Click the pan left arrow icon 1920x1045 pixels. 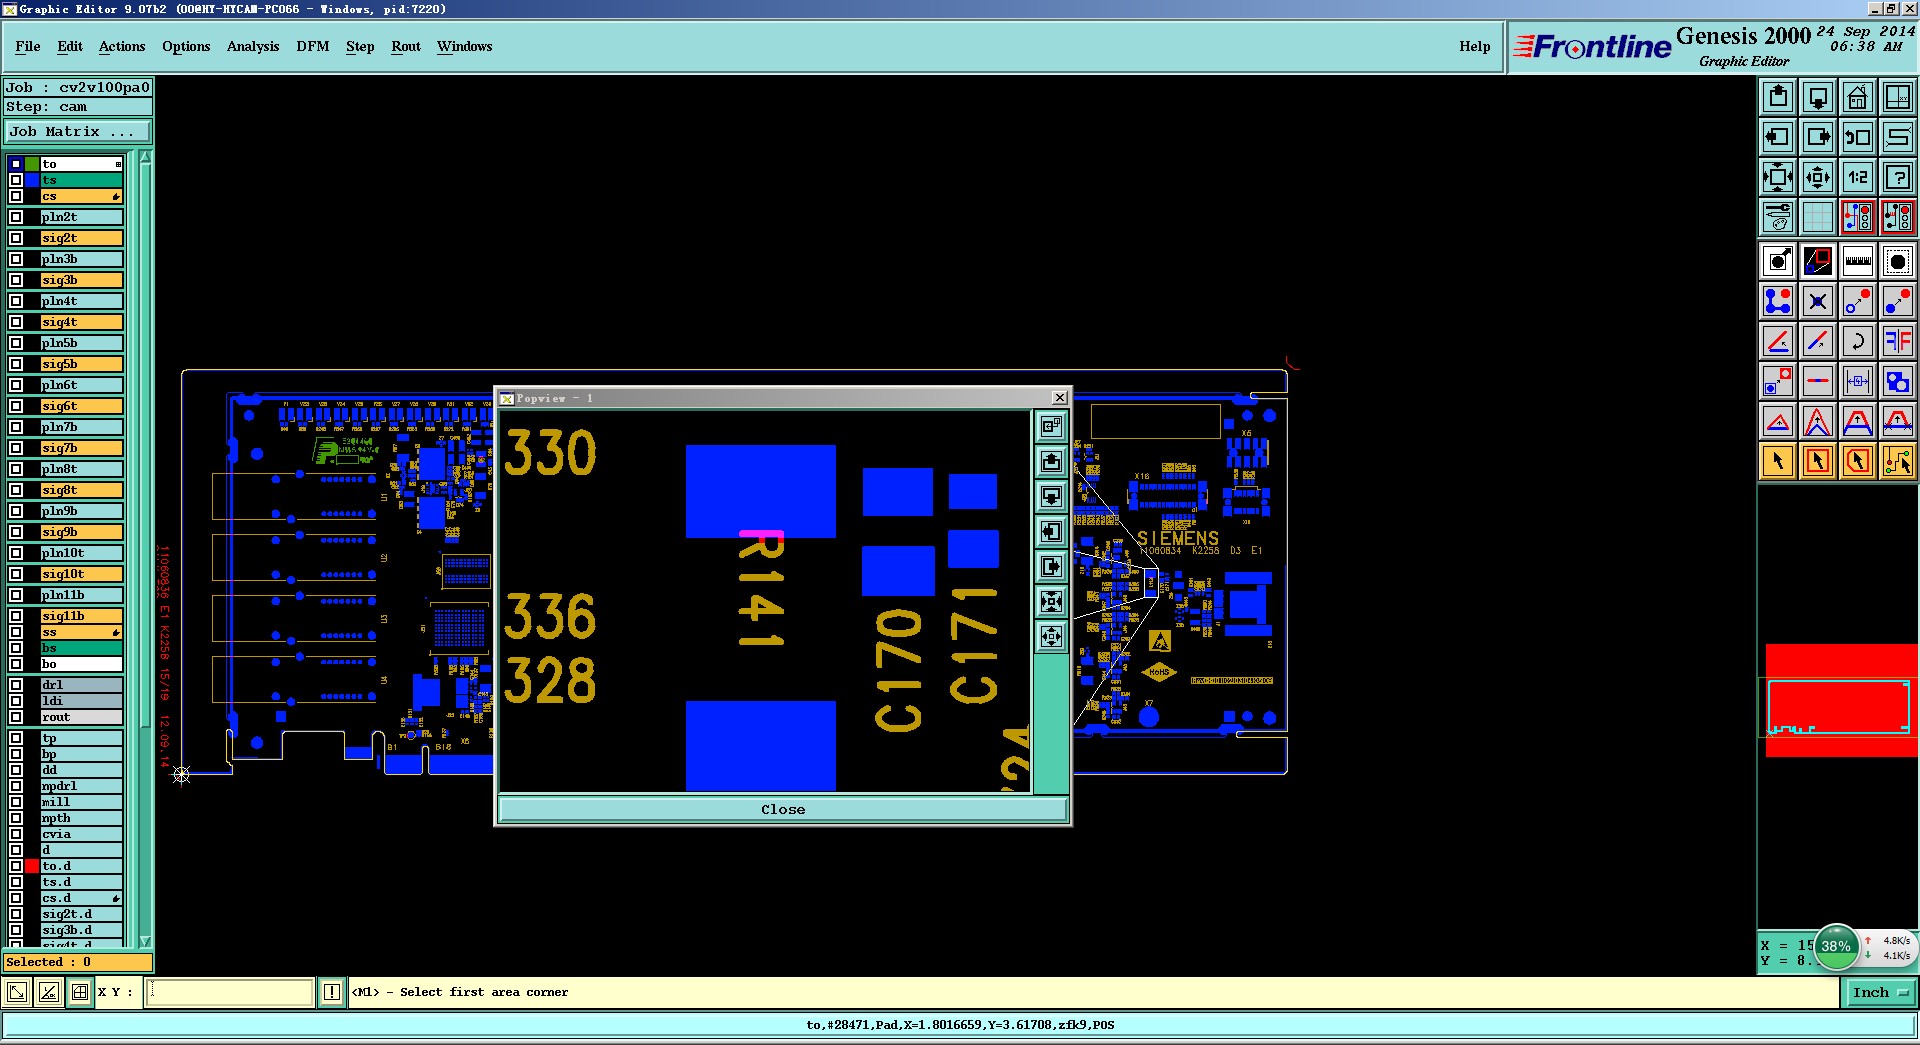click(1778, 137)
